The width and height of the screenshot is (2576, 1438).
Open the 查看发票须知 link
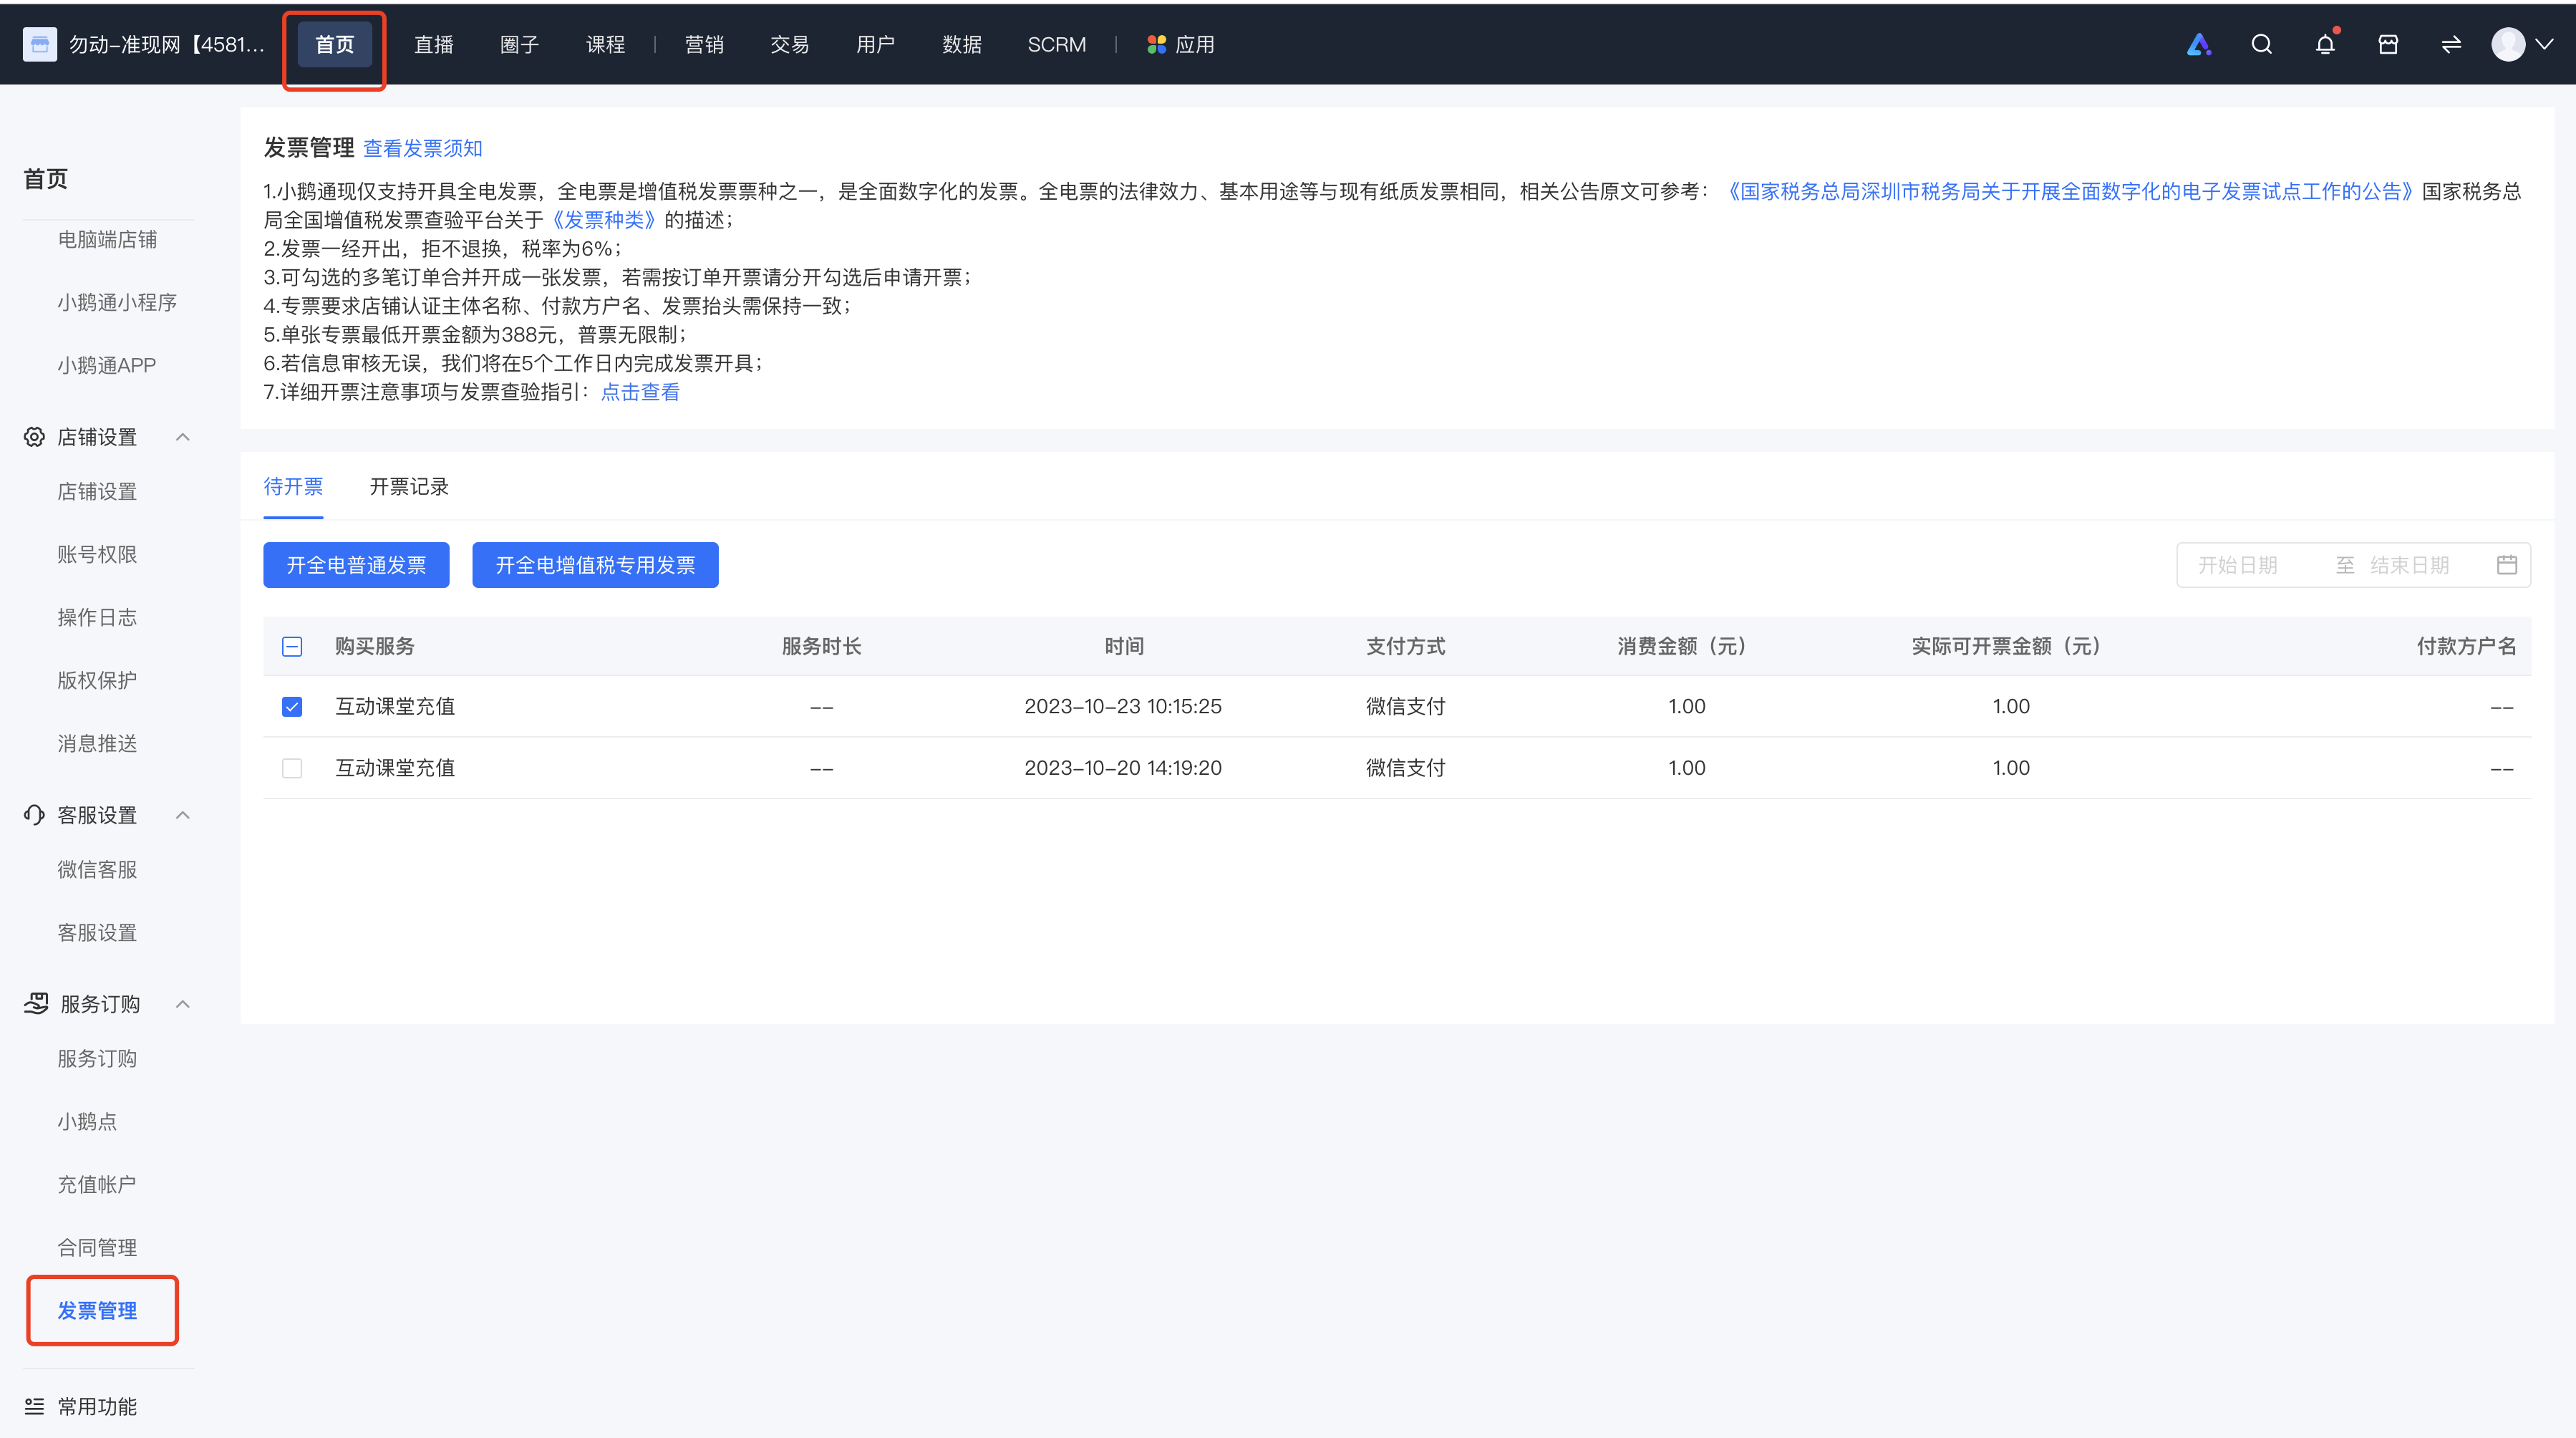[x=422, y=148]
